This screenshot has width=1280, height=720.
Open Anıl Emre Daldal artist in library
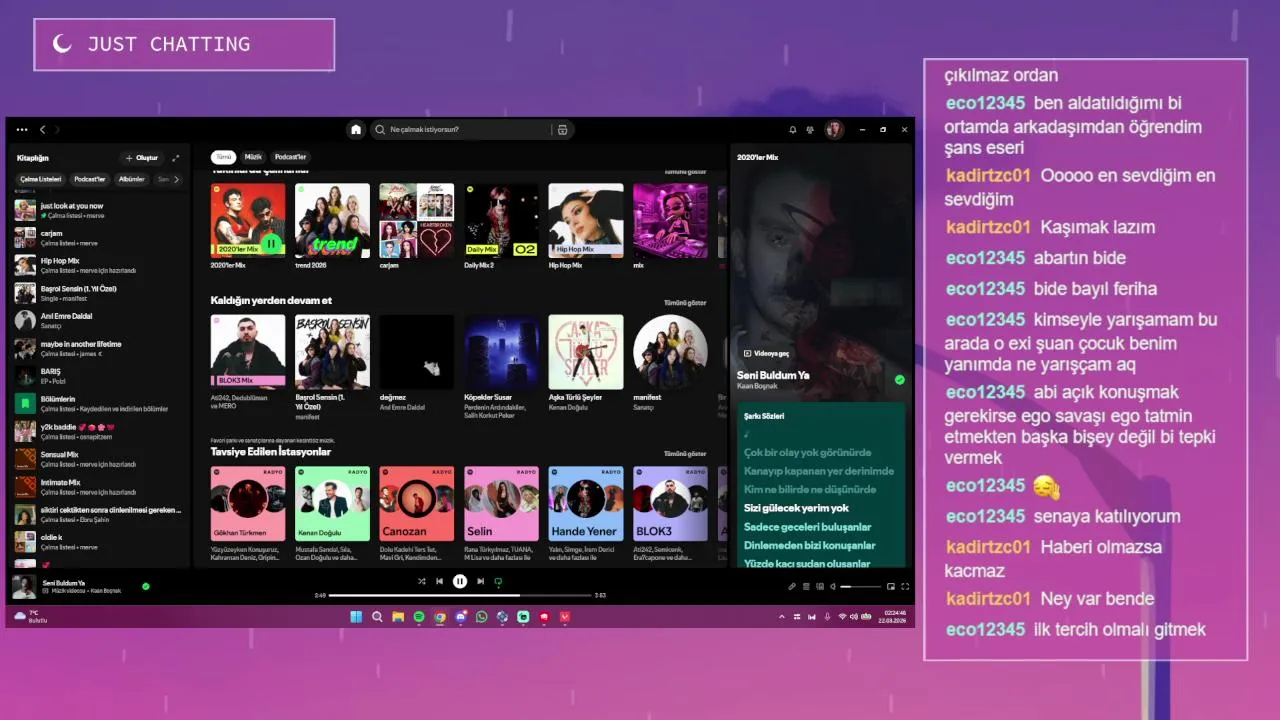coord(98,321)
